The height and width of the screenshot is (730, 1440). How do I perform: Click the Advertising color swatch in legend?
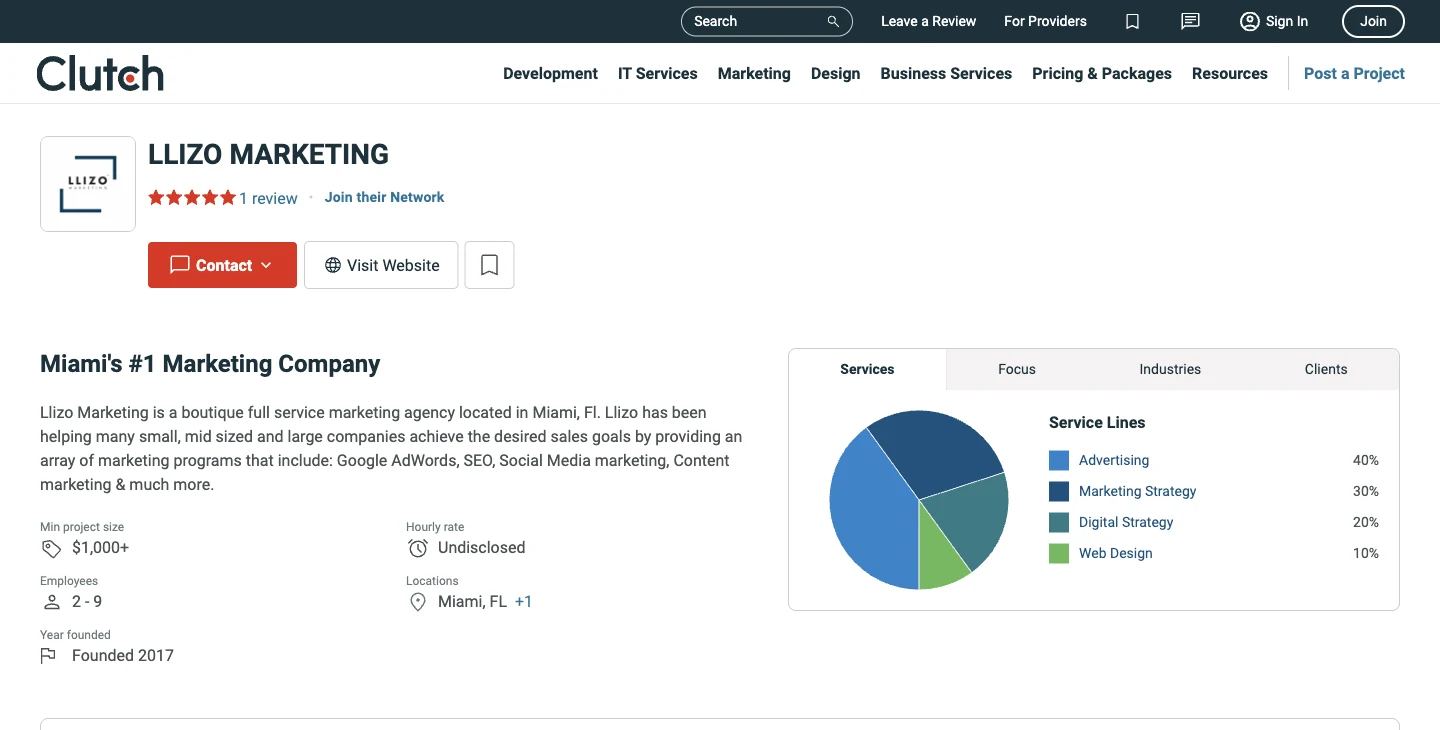coord(1059,460)
